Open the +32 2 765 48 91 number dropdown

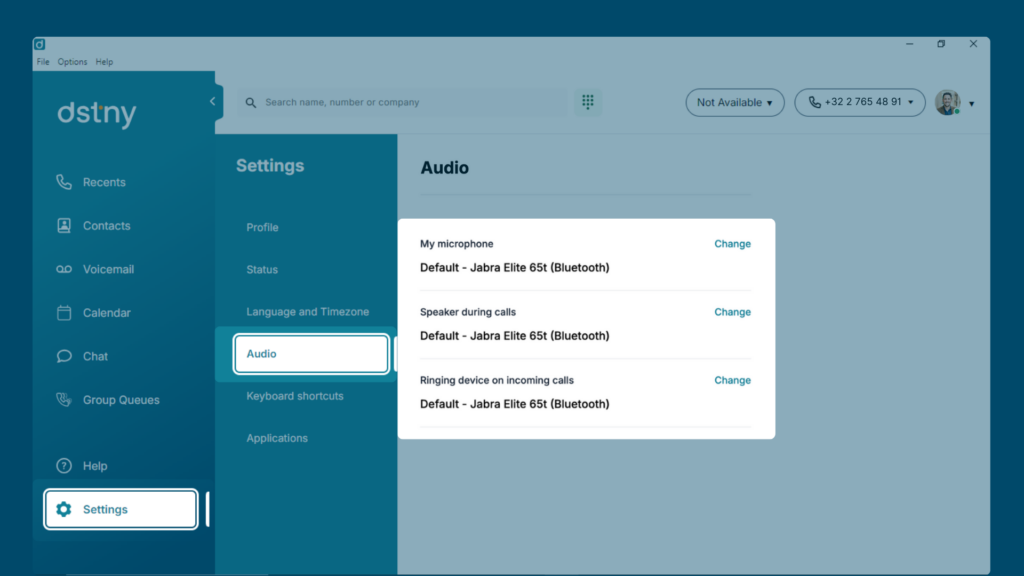click(860, 103)
